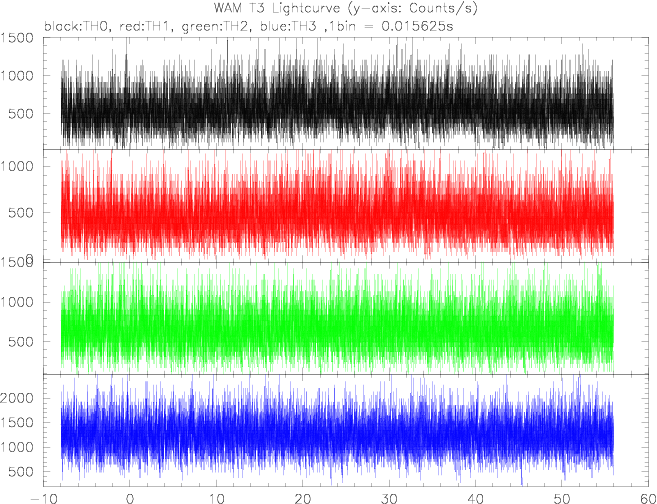657x504 pixels.
Task: Click the legend line beginning 'black:TH0, red:TH1'
Action: click(248, 27)
